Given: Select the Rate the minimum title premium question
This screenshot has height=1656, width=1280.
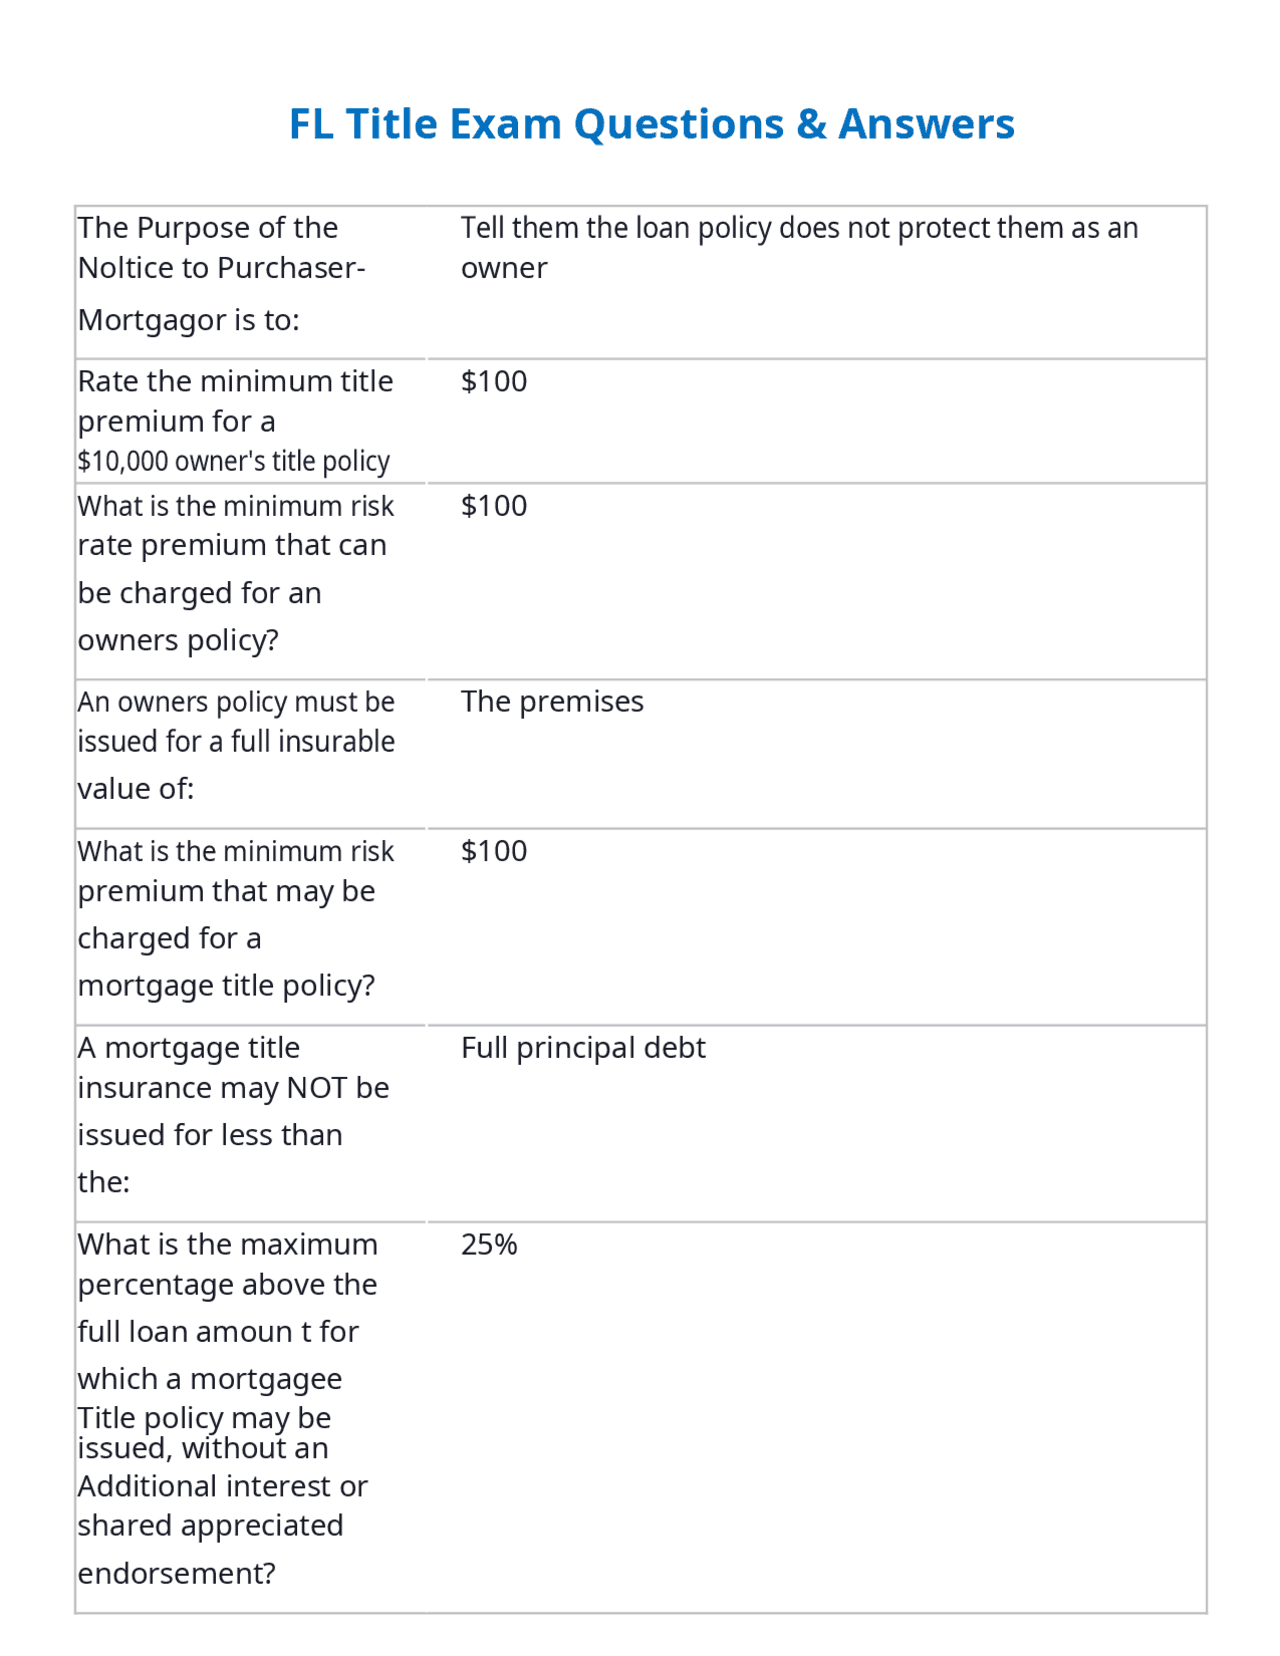Looking at the screenshot, I should 251,421.
